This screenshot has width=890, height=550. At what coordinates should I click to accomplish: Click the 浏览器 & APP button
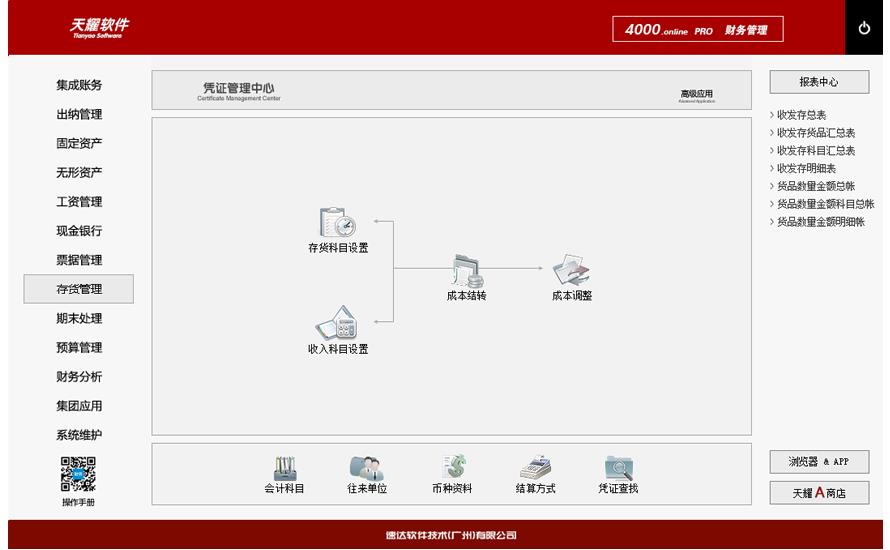[819, 461]
